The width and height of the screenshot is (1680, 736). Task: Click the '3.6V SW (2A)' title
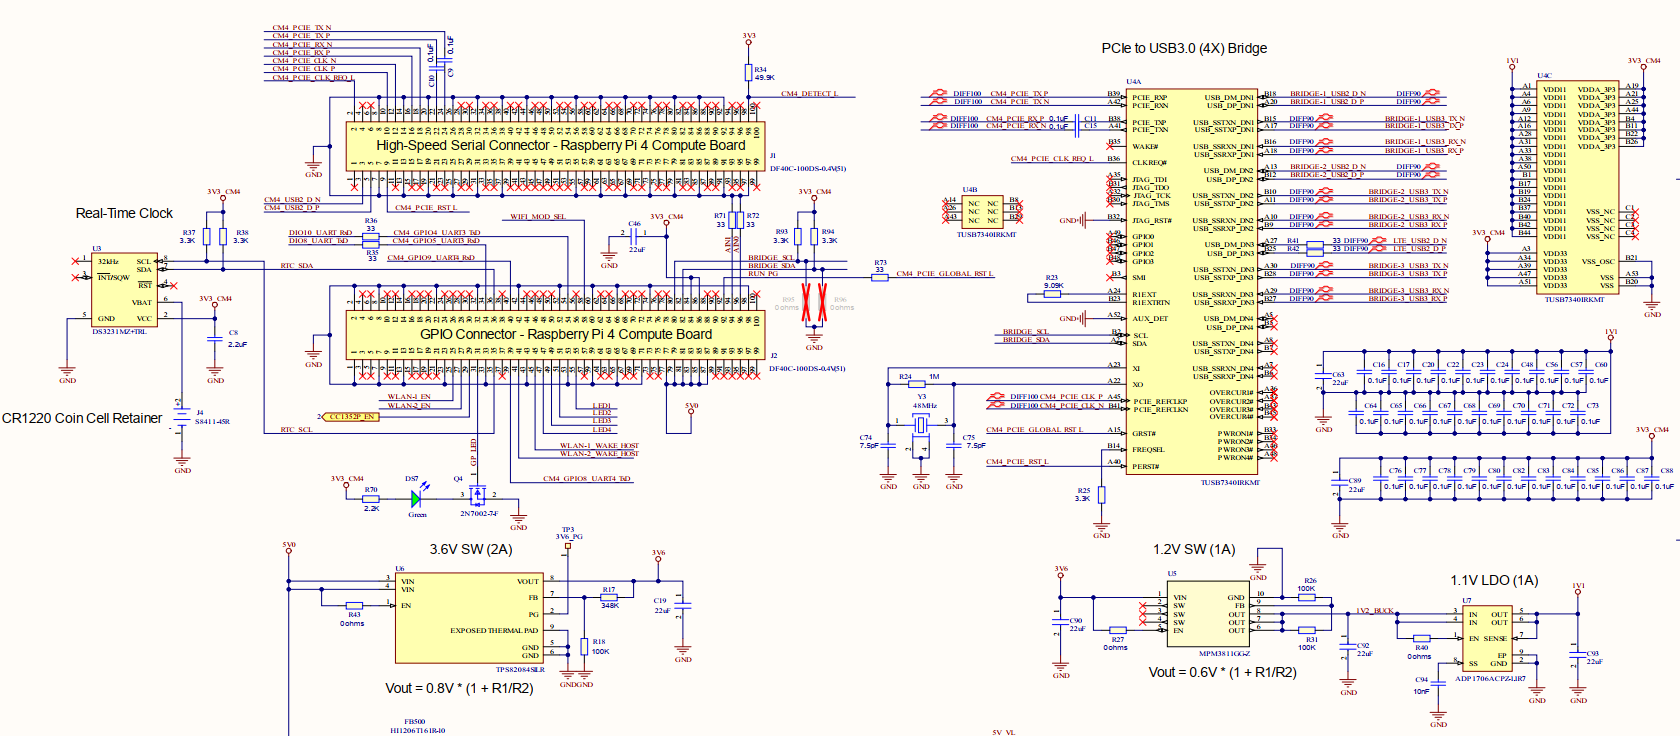[471, 549]
